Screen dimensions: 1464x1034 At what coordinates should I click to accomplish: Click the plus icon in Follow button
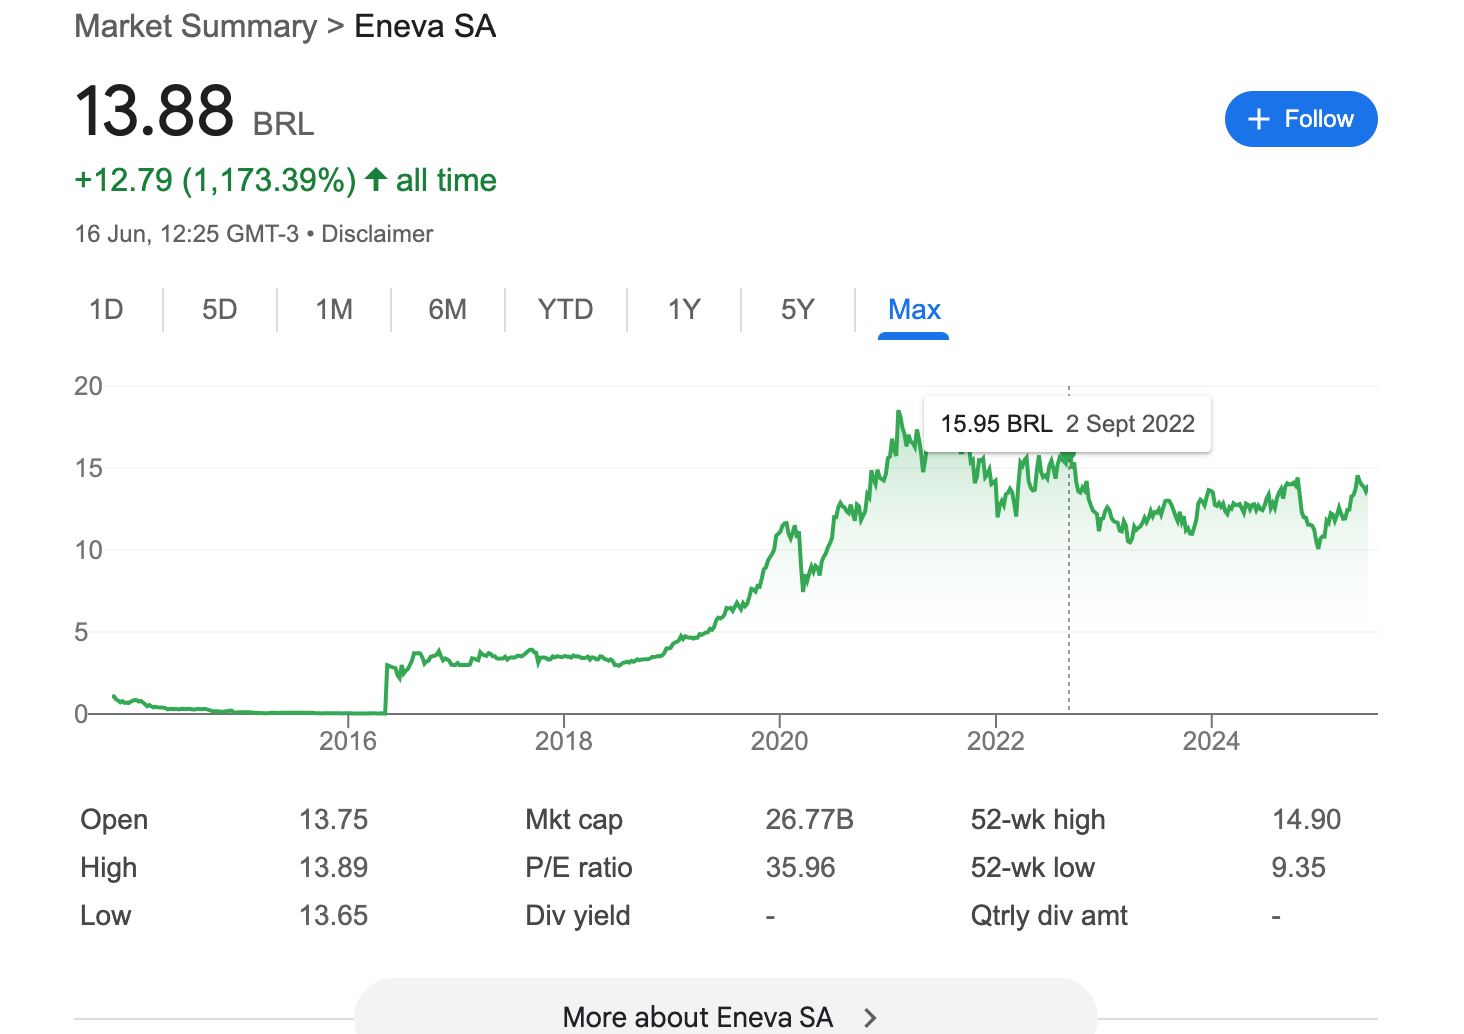(1259, 119)
